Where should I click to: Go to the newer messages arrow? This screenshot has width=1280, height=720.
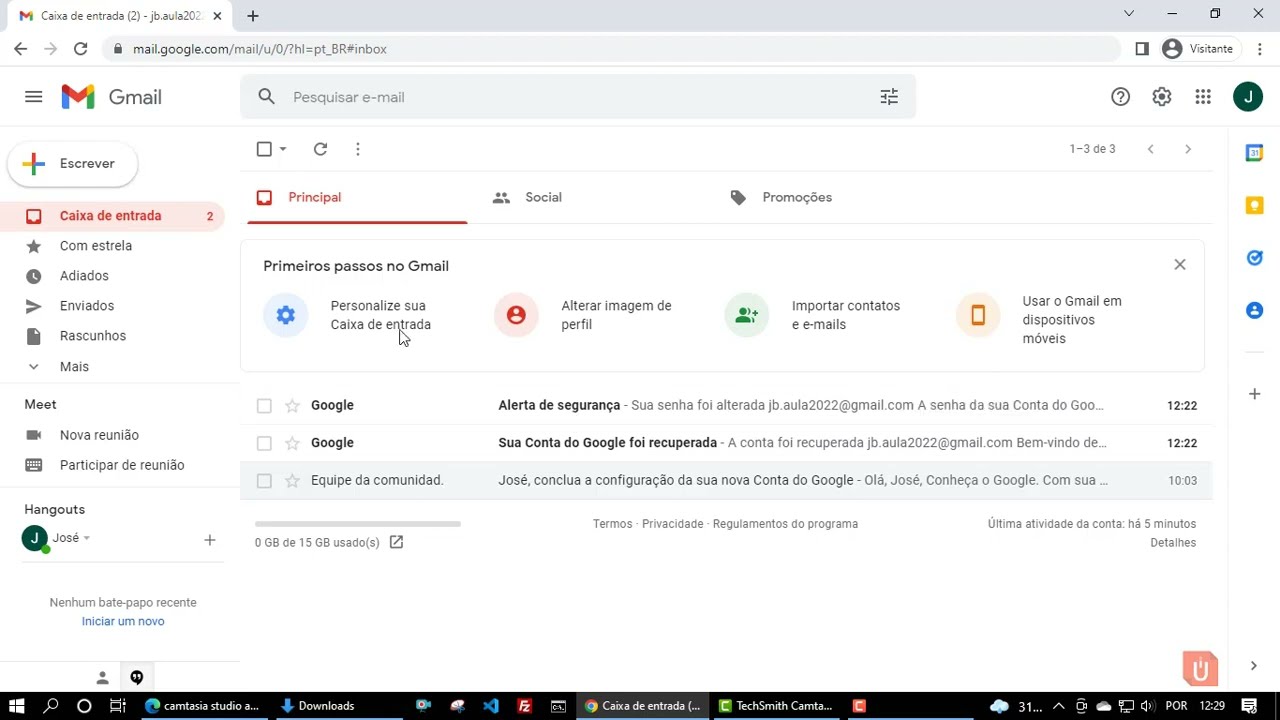[x=1150, y=149]
